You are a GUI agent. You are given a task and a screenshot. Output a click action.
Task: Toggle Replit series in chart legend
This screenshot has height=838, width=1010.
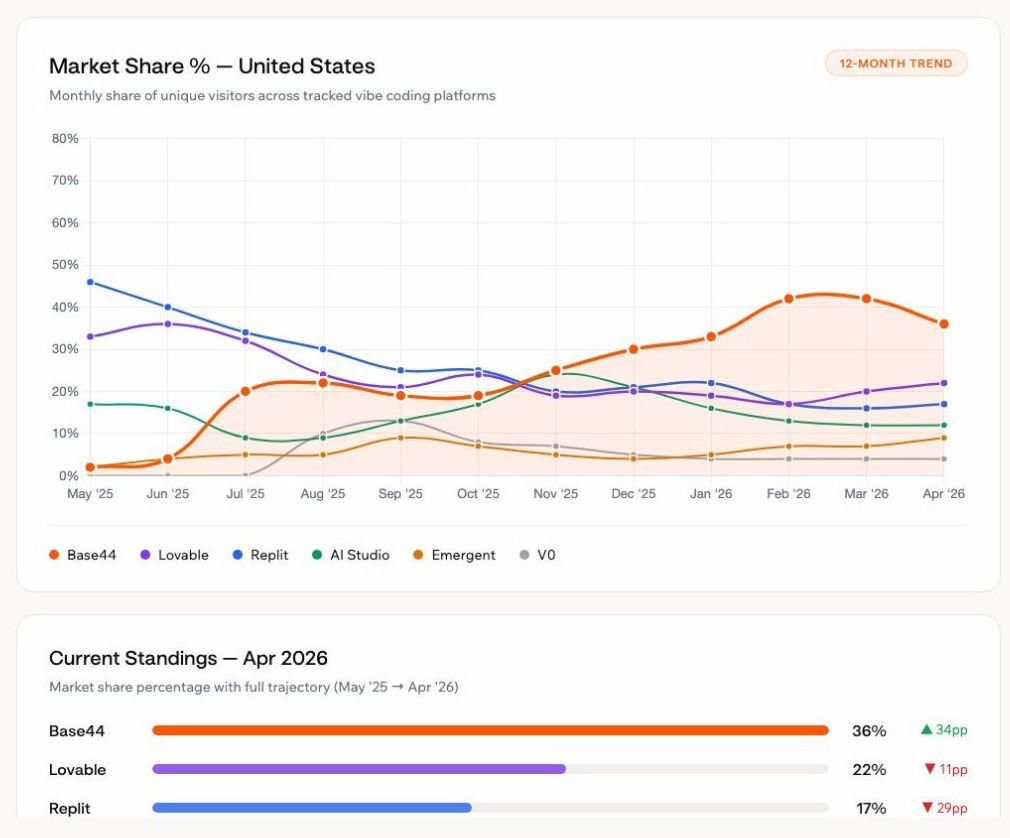(260, 555)
